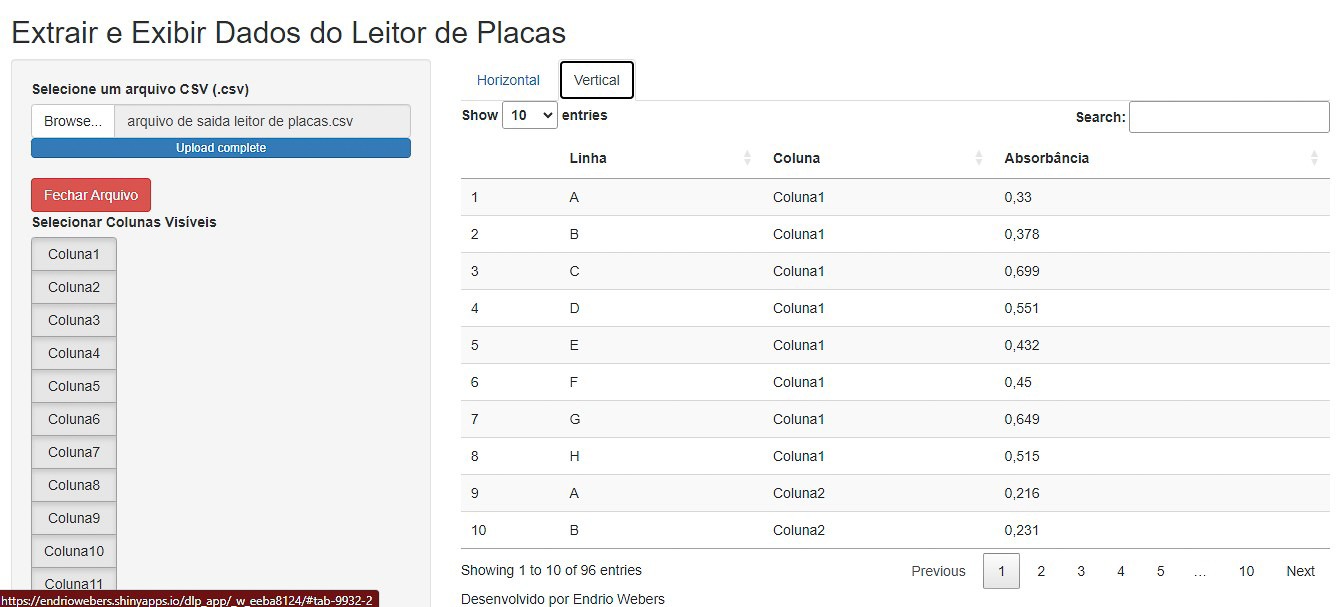Go to page 2 of the table
The height and width of the screenshot is (607, 1342).
pyautogui.click(x=1041, y=571)
